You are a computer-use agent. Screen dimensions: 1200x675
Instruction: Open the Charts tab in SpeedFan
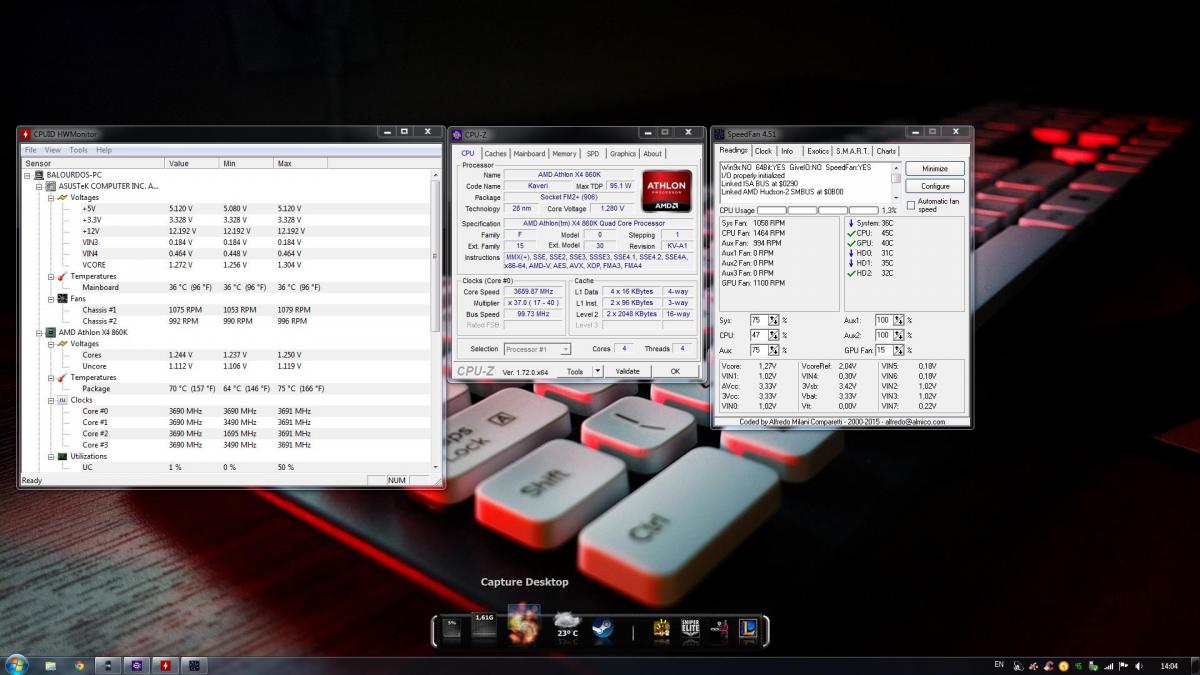tap(886, 151)
